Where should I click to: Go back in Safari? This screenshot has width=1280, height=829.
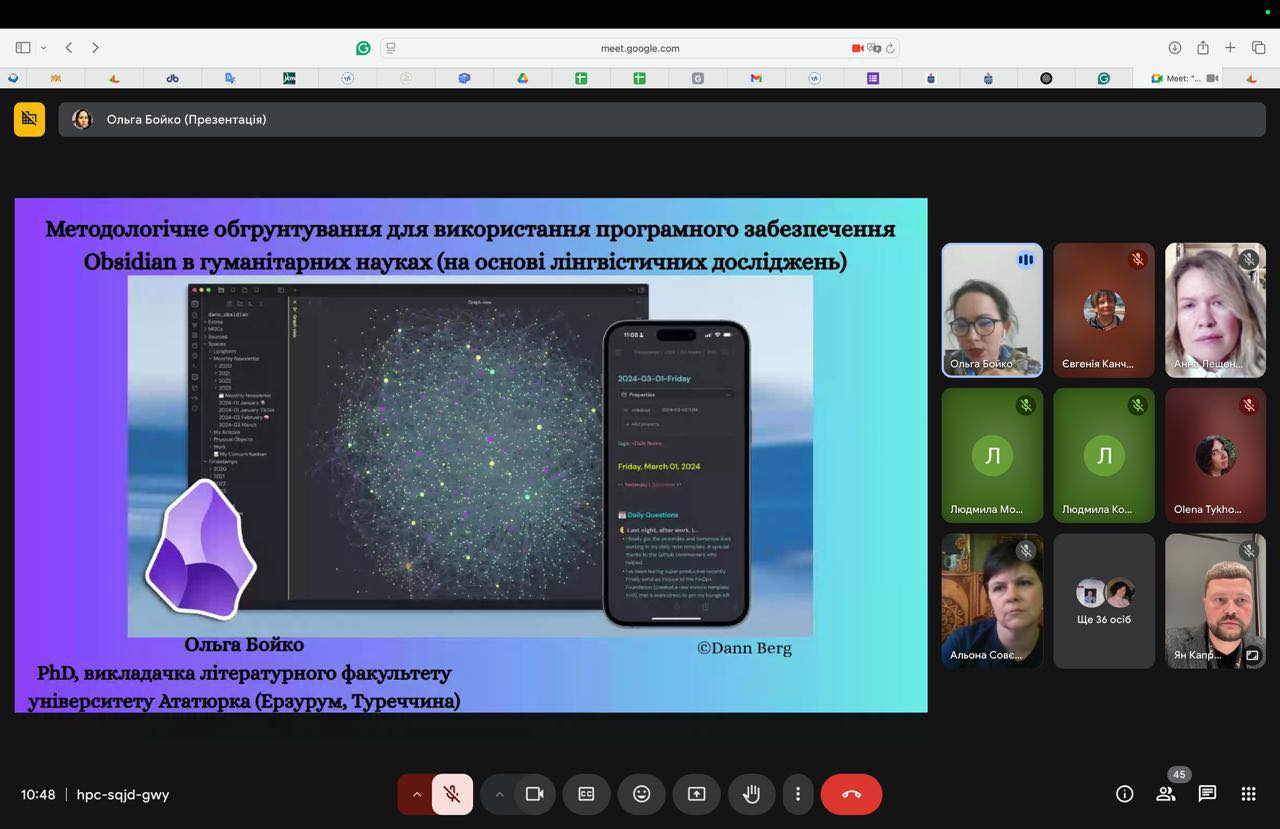tap(68, 47)
